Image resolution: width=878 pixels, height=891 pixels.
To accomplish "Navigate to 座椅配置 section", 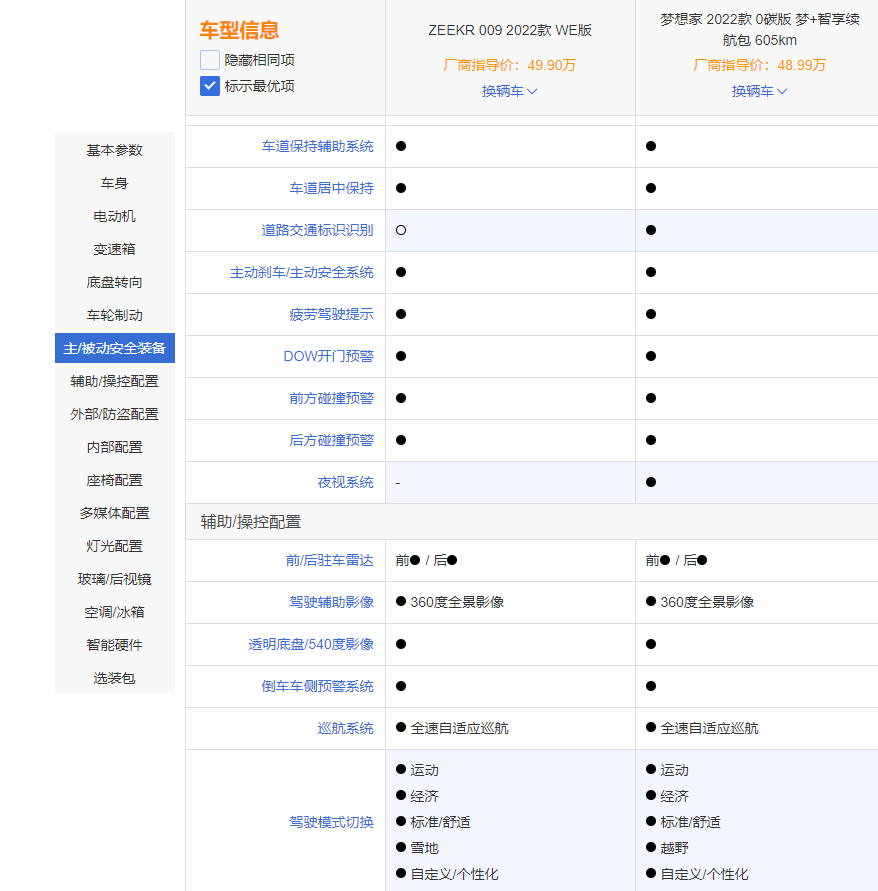I will click(115, 480).
